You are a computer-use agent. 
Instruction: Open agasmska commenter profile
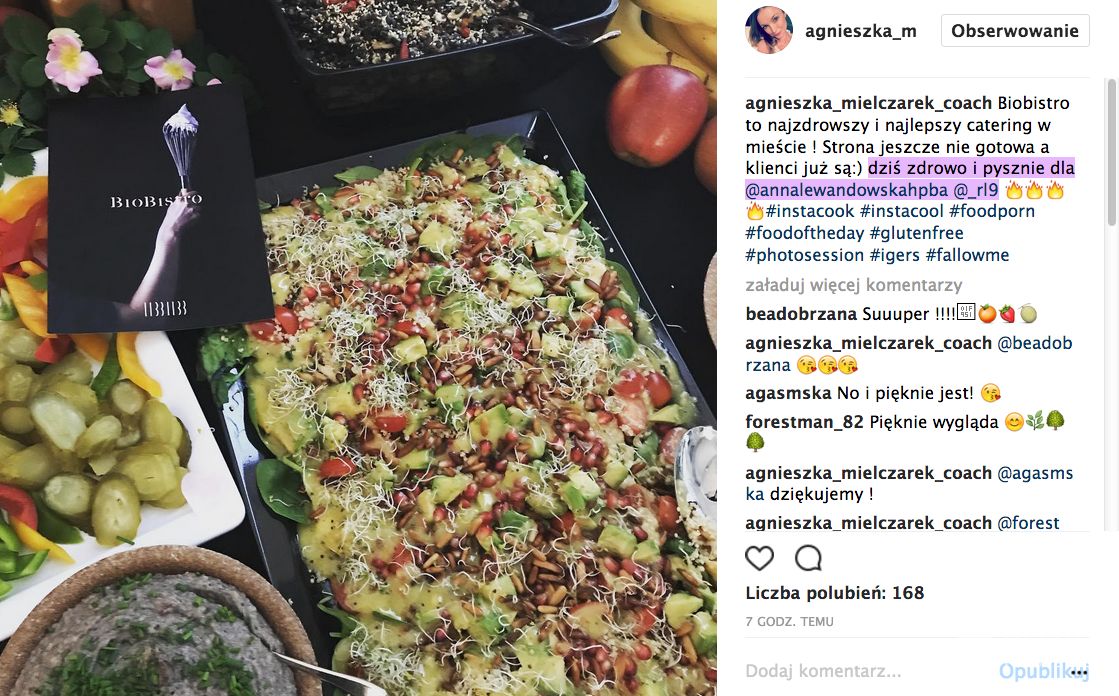pyautogui.click(x=789, y=393)
